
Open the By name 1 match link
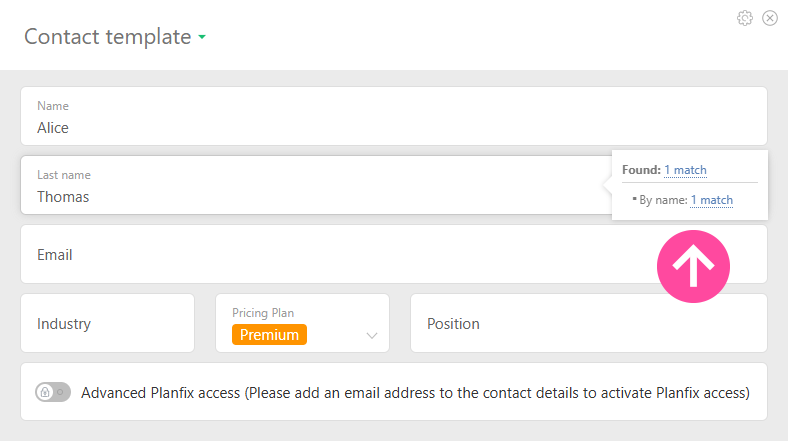click(711, 200)
